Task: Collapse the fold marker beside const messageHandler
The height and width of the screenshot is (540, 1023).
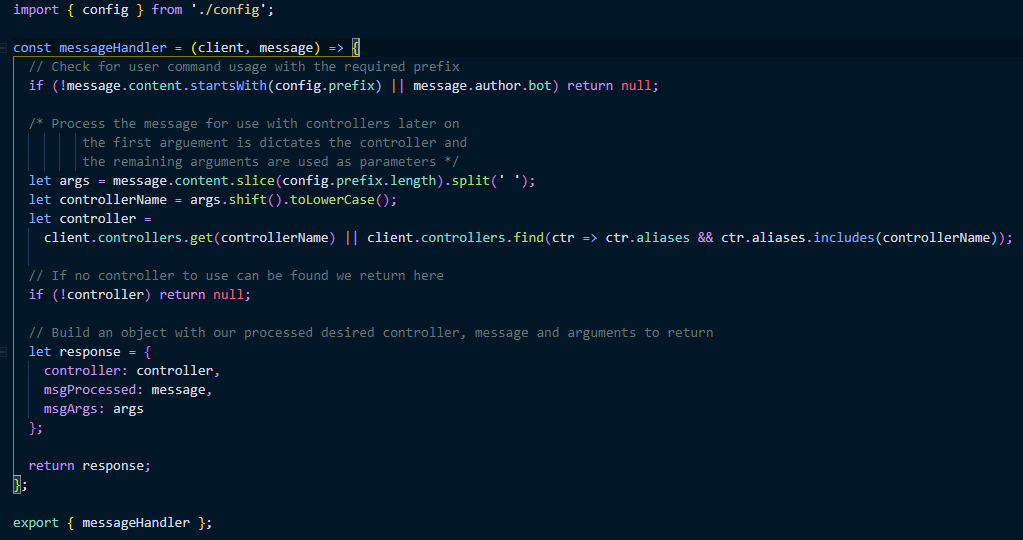Action: 4,48
